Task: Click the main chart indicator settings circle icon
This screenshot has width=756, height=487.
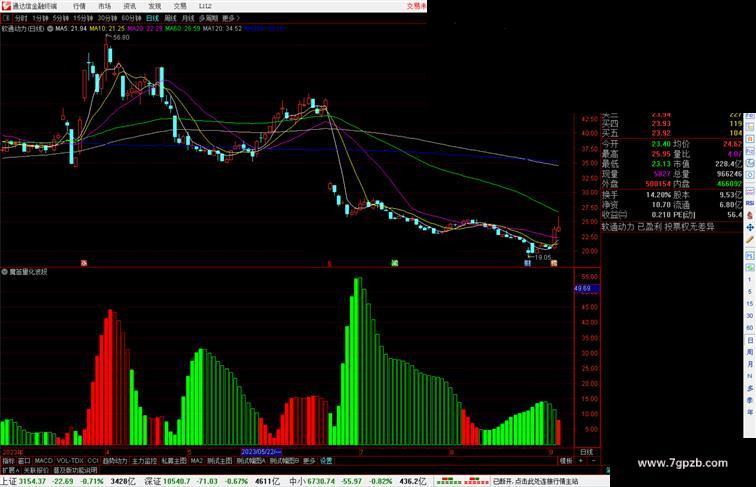Action: coord(50,29)
